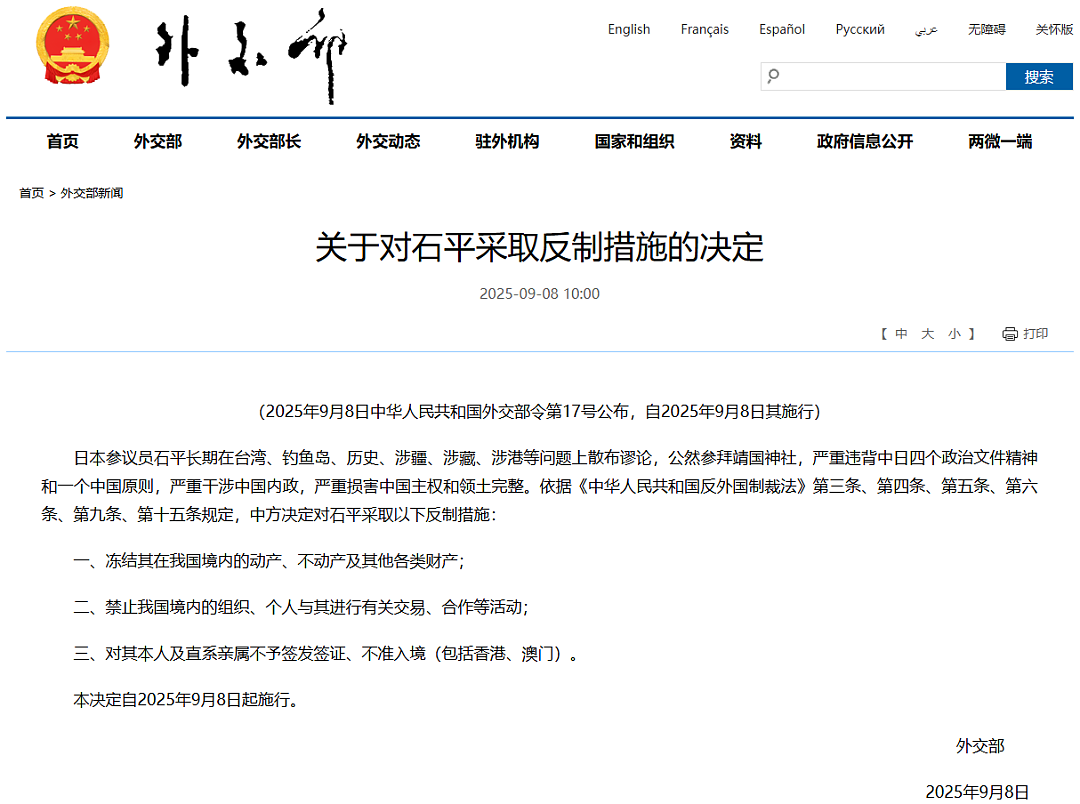The image size is (1080, 804).
Task: Switch site language to English
Action: pos(628,29)
